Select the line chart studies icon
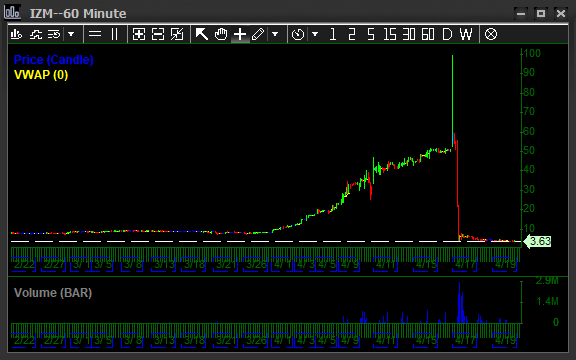This screenshot has height=360, width=576. point(36,35)
